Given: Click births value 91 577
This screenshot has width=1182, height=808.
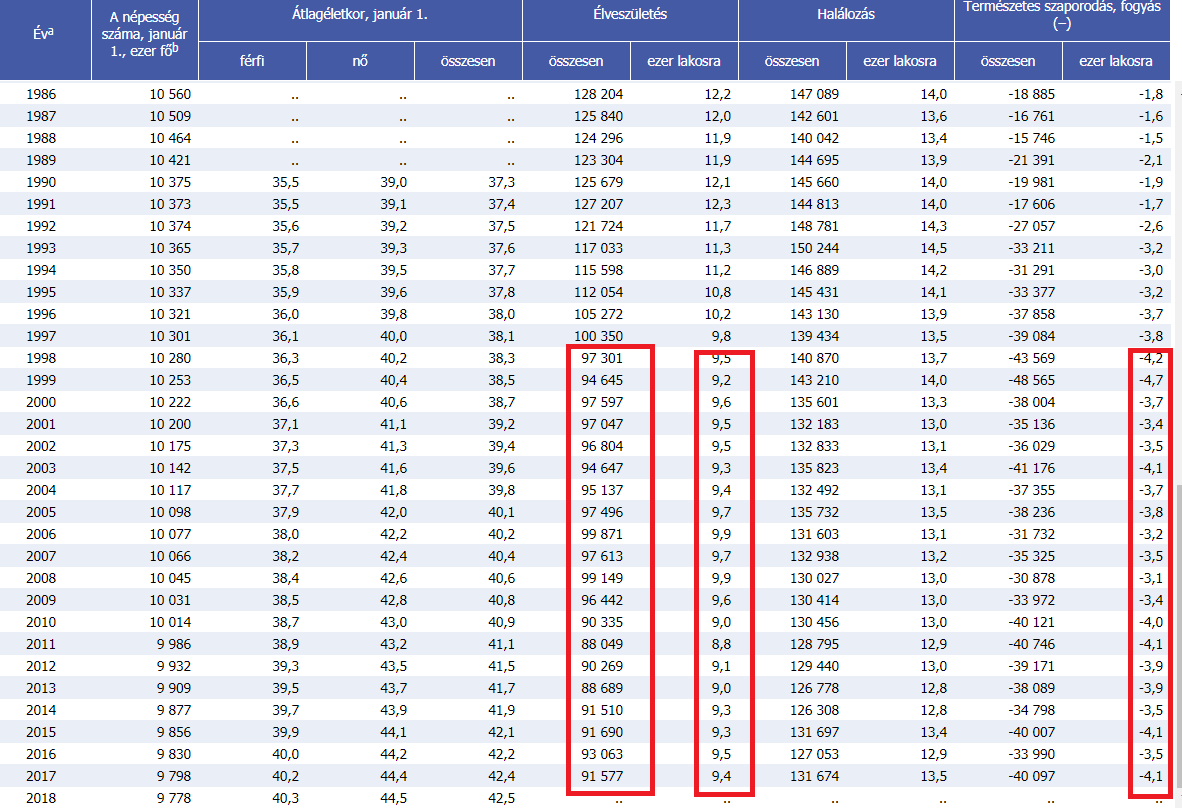Looking at the screenshot, I should [x=602, y=776].
